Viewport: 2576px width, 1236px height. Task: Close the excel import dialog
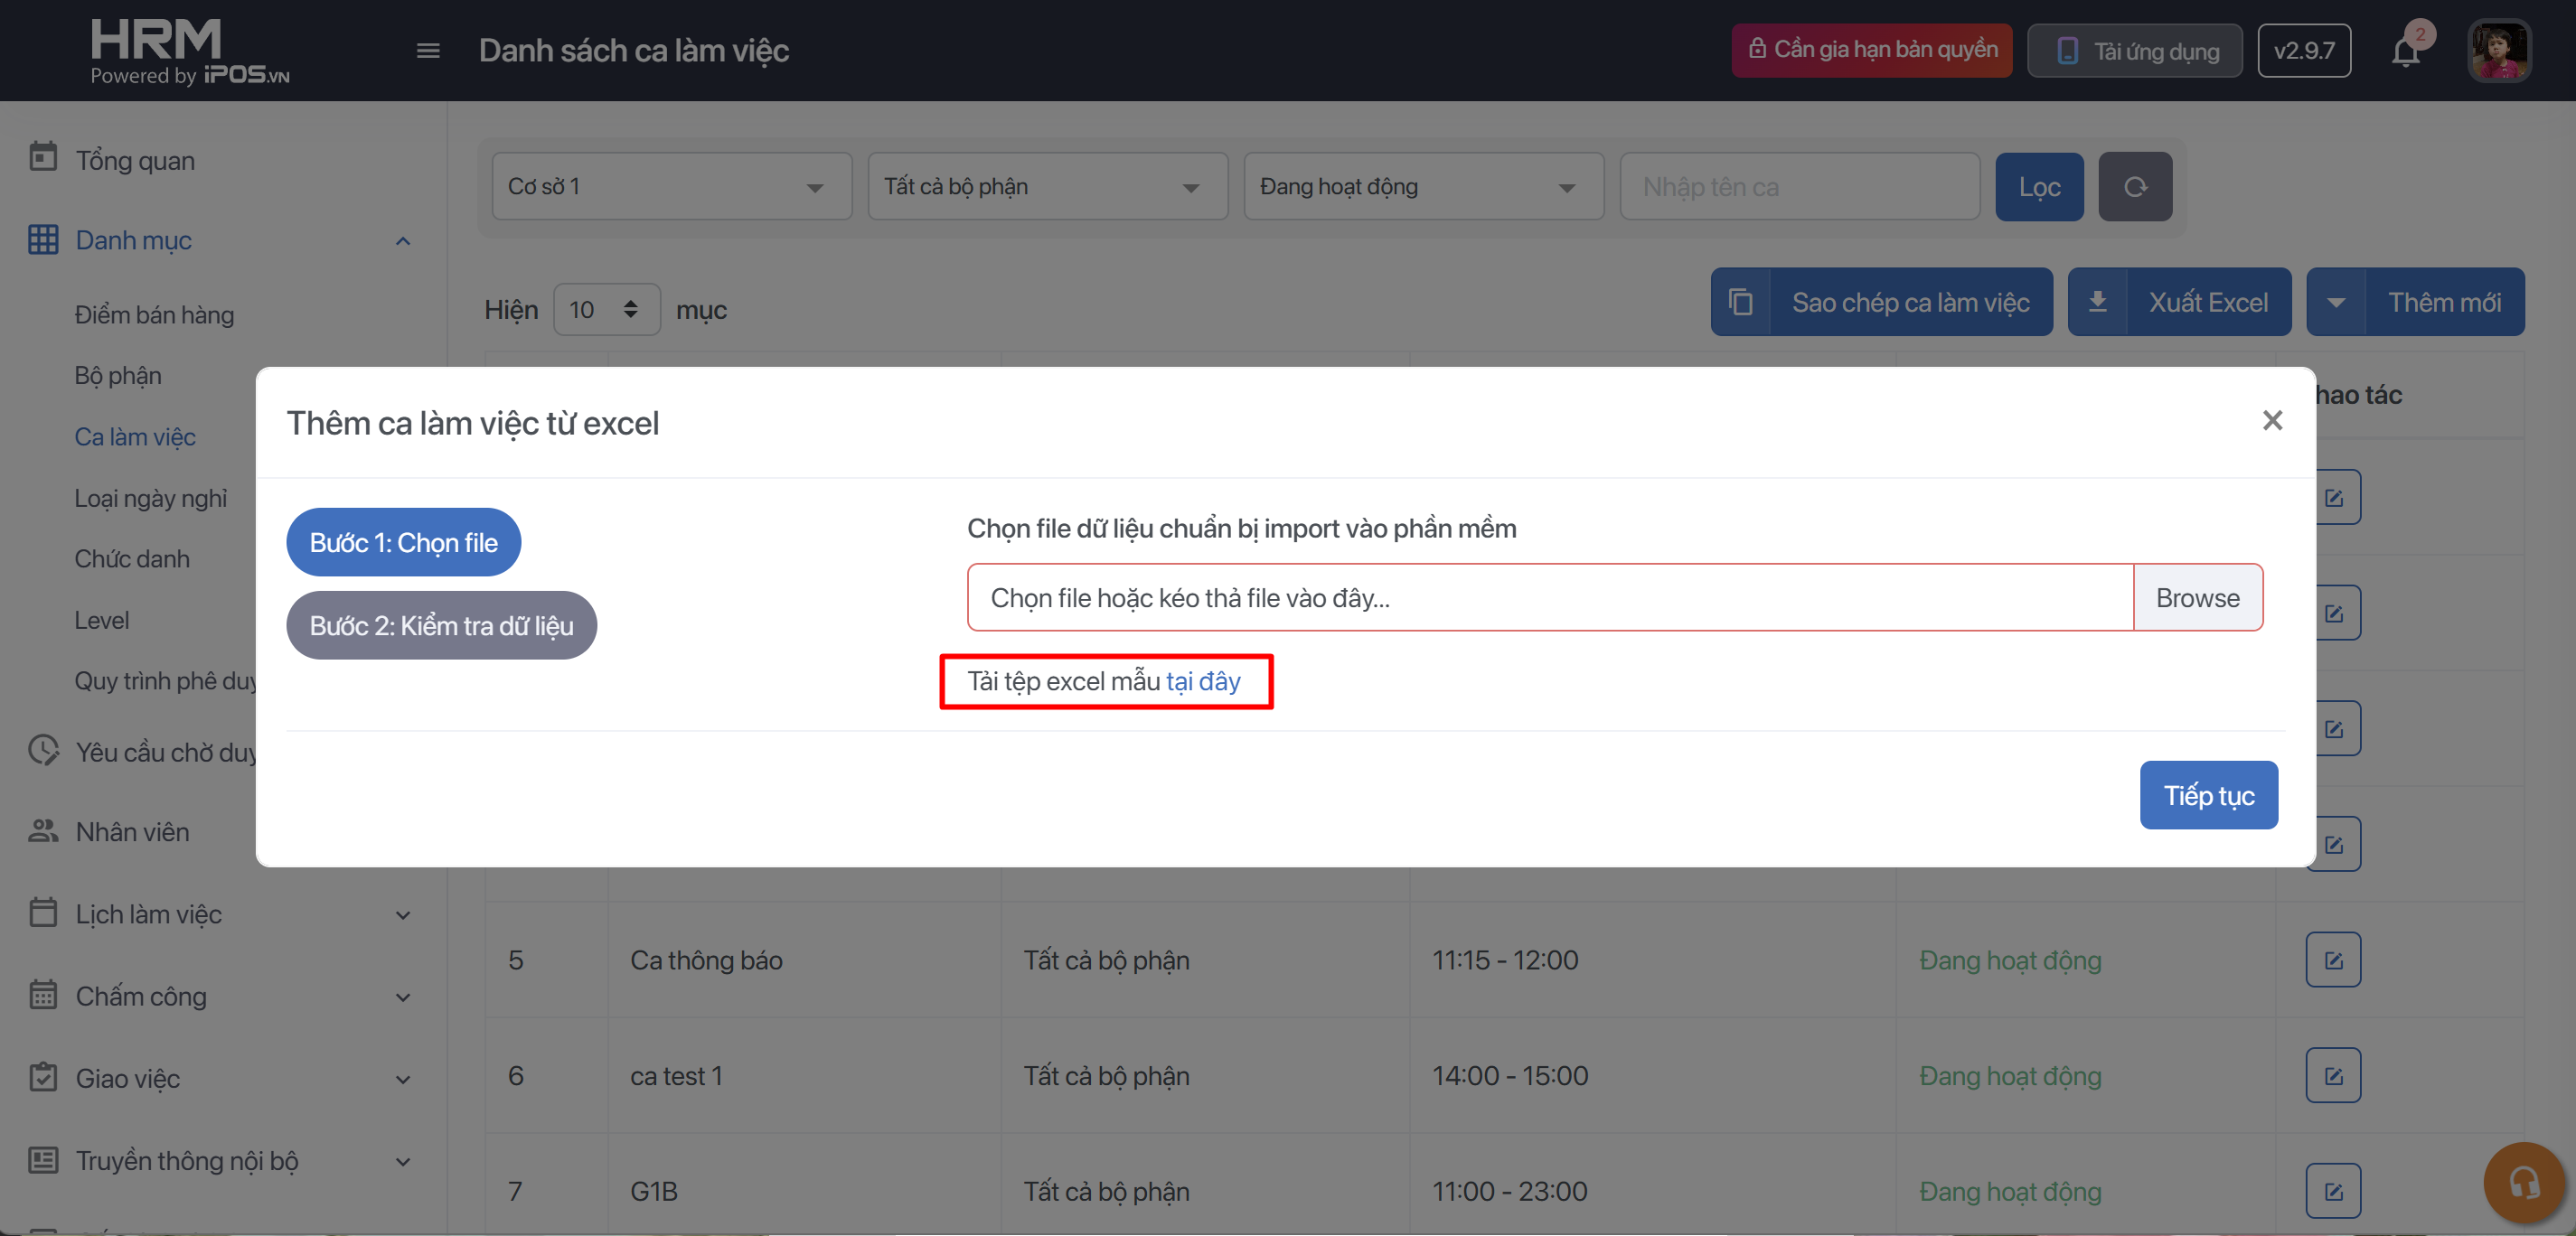2272,421
